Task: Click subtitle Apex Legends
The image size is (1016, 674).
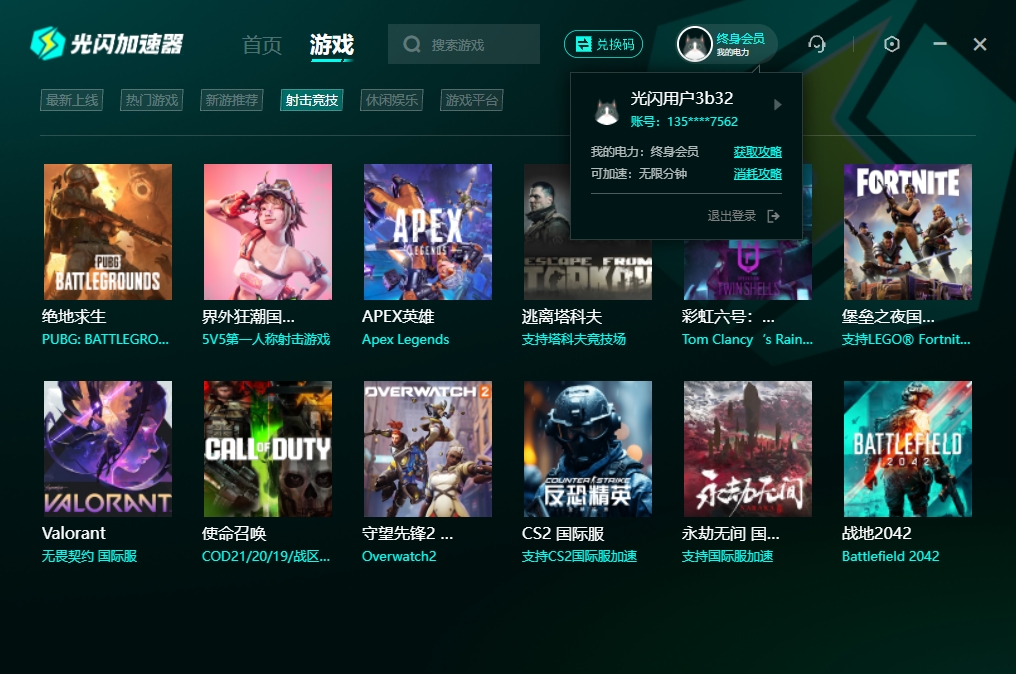Action: pyautogui.click(x=406, y=339)
